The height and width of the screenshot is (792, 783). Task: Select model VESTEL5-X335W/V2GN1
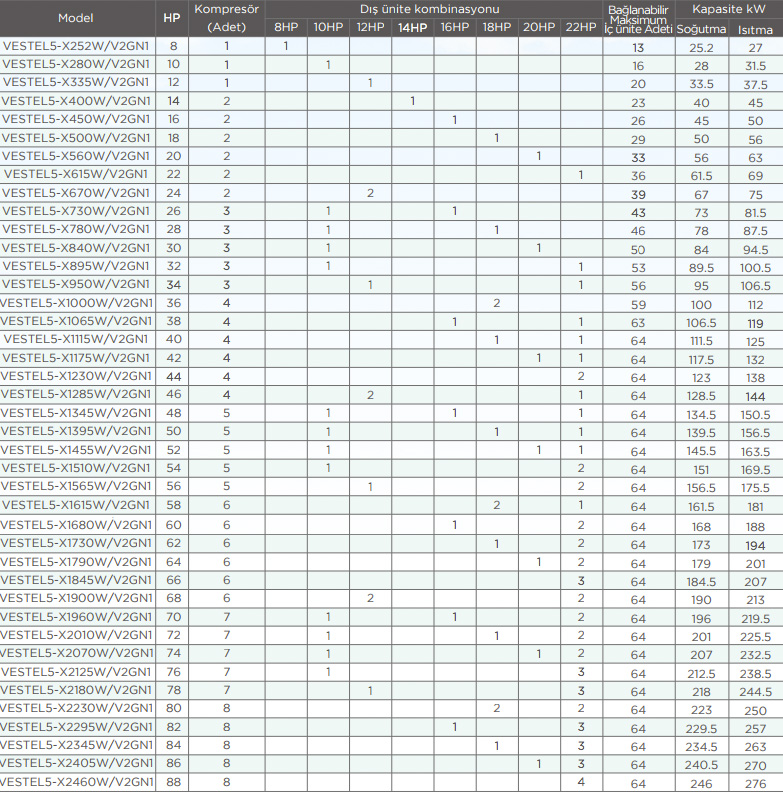76,82
